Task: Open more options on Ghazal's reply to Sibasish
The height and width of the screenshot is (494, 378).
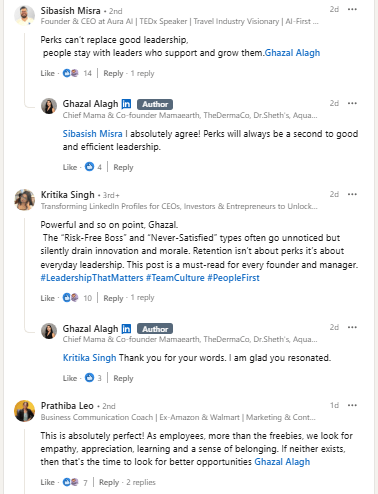Action: (352, 103)
